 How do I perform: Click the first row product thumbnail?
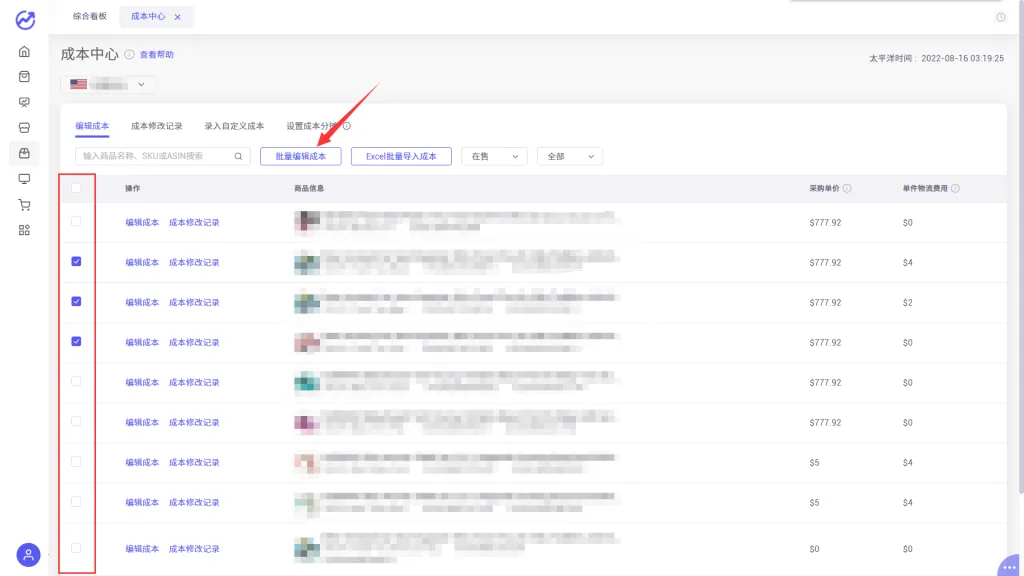coord(307,221)
